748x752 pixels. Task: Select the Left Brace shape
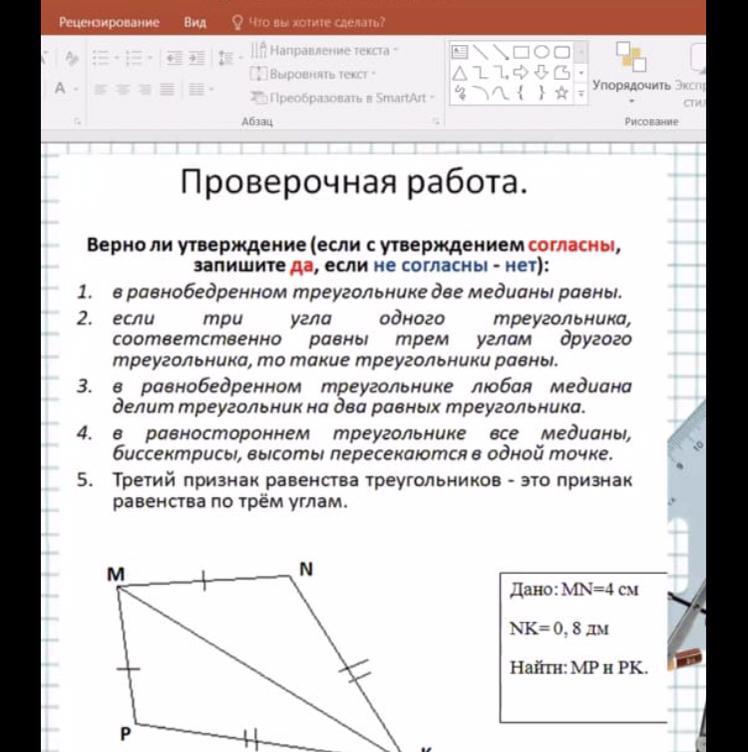[521, 92]
